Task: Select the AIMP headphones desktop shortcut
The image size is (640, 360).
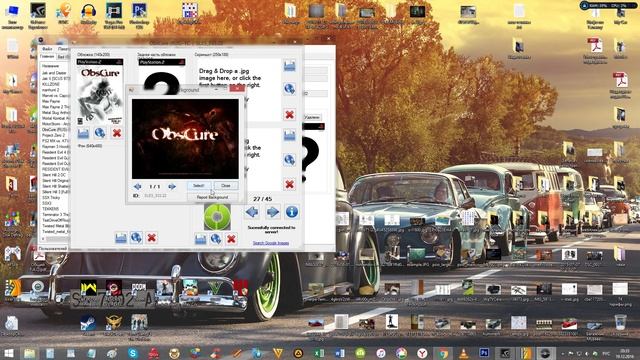Action: point(89,14)
